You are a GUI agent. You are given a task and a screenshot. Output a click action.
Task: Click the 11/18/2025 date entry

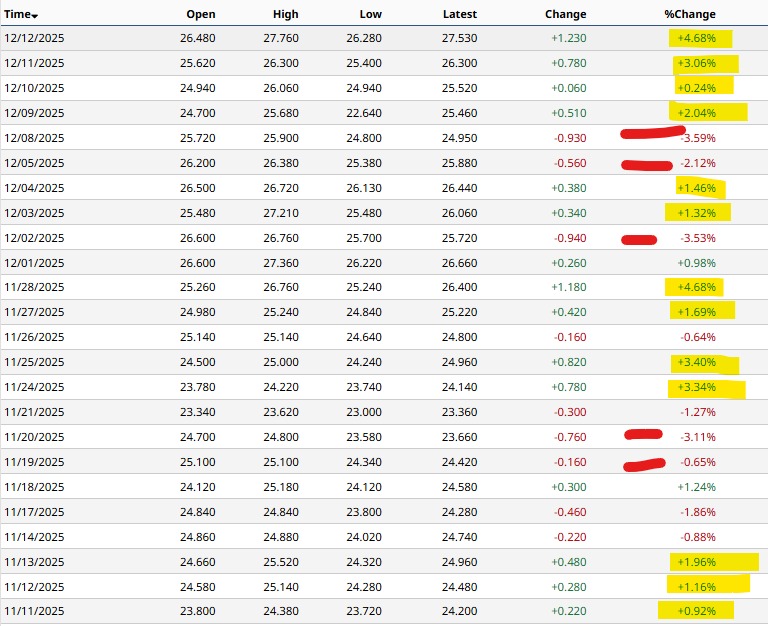pos(34,487)
